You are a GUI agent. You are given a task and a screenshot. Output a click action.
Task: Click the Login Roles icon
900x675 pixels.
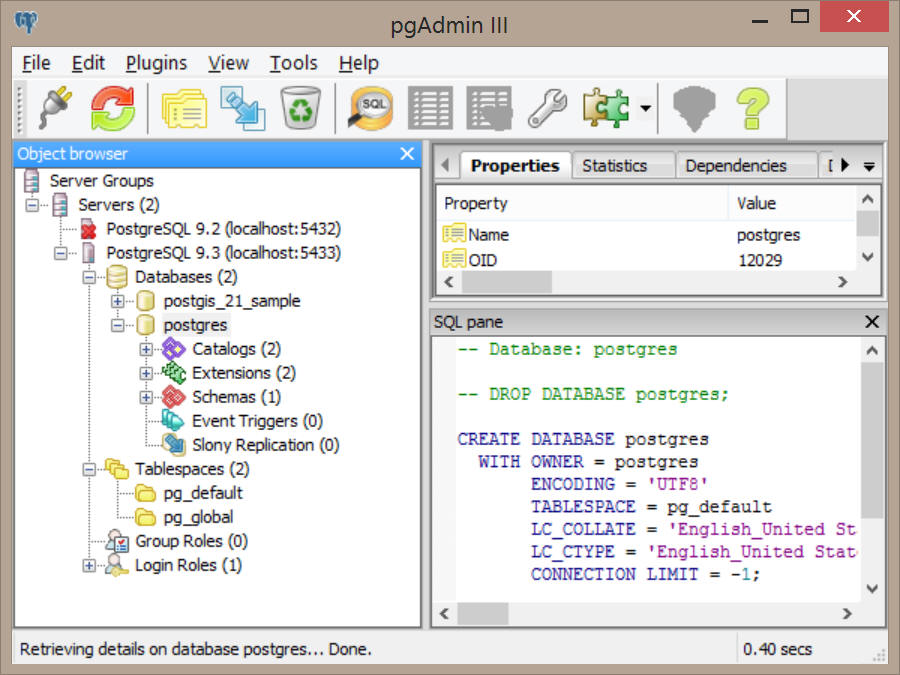117,565
